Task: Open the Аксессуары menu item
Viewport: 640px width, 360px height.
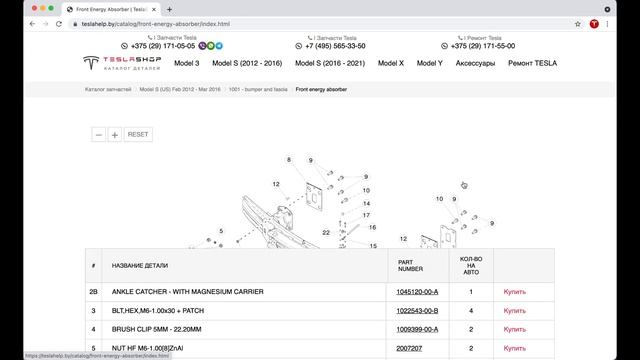Action: pyautogui.click(x=475, y=63)
